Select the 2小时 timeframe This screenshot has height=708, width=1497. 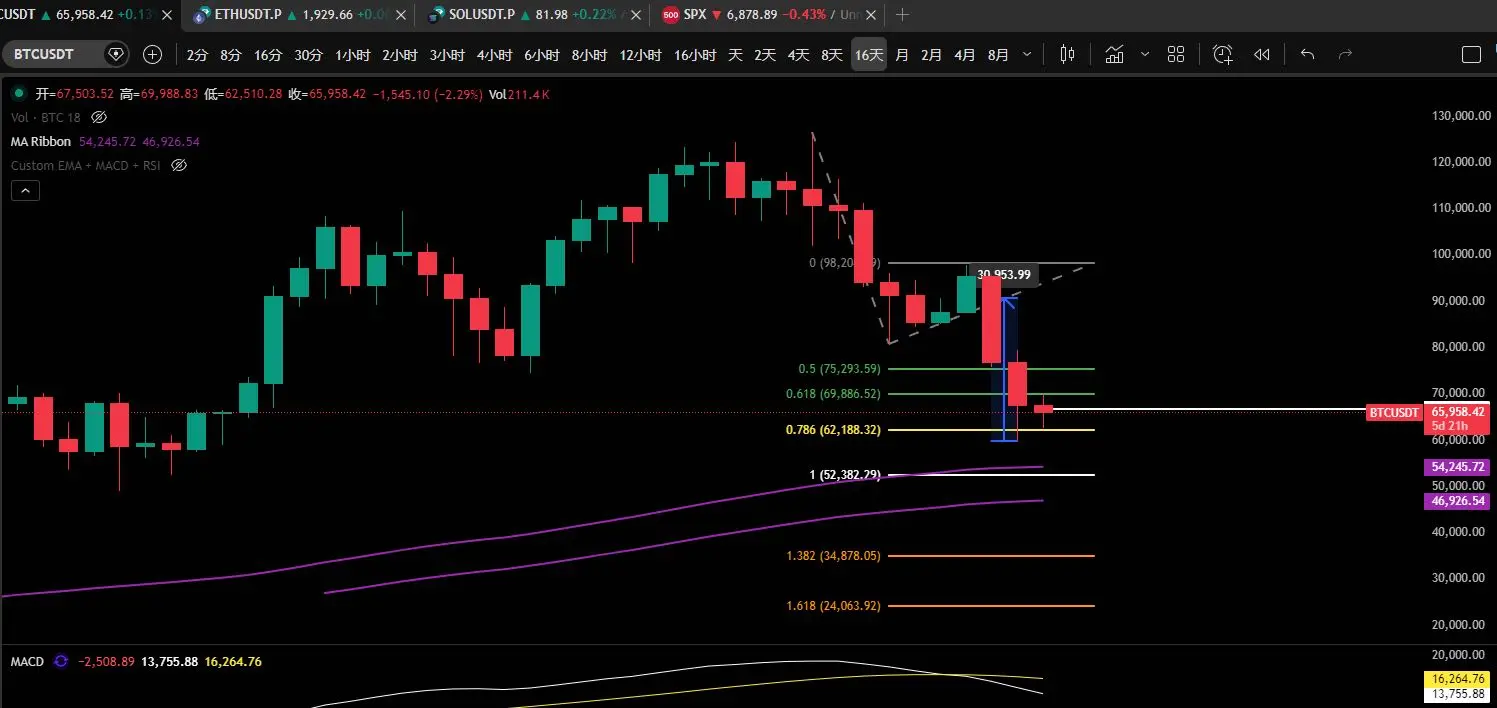(400, 55)
